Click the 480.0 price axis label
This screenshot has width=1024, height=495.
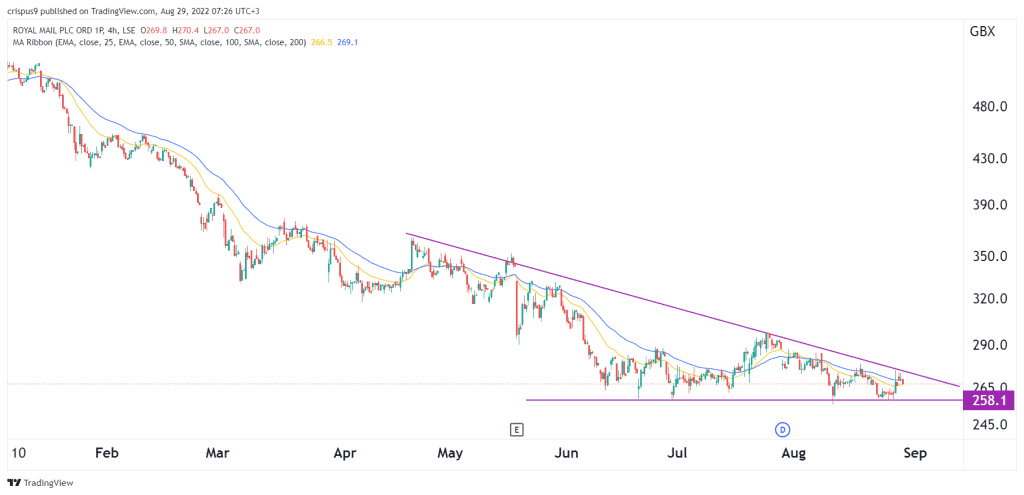[x=986, y=107]
